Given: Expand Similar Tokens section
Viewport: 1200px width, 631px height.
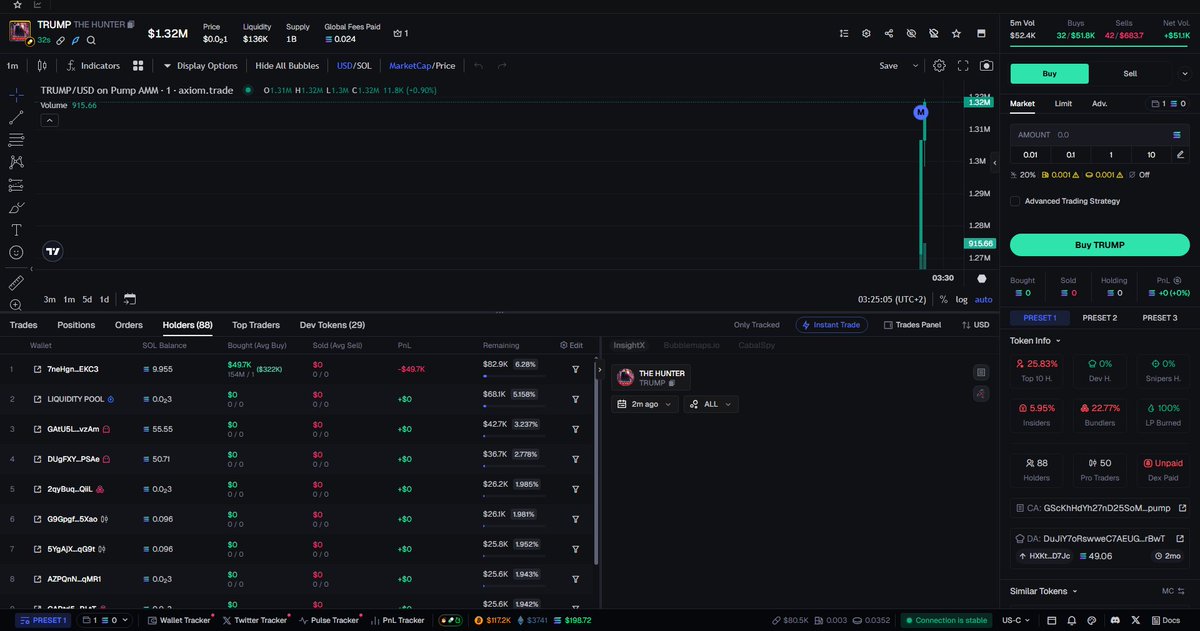Looking at the screenshot, I should 1044,591.
